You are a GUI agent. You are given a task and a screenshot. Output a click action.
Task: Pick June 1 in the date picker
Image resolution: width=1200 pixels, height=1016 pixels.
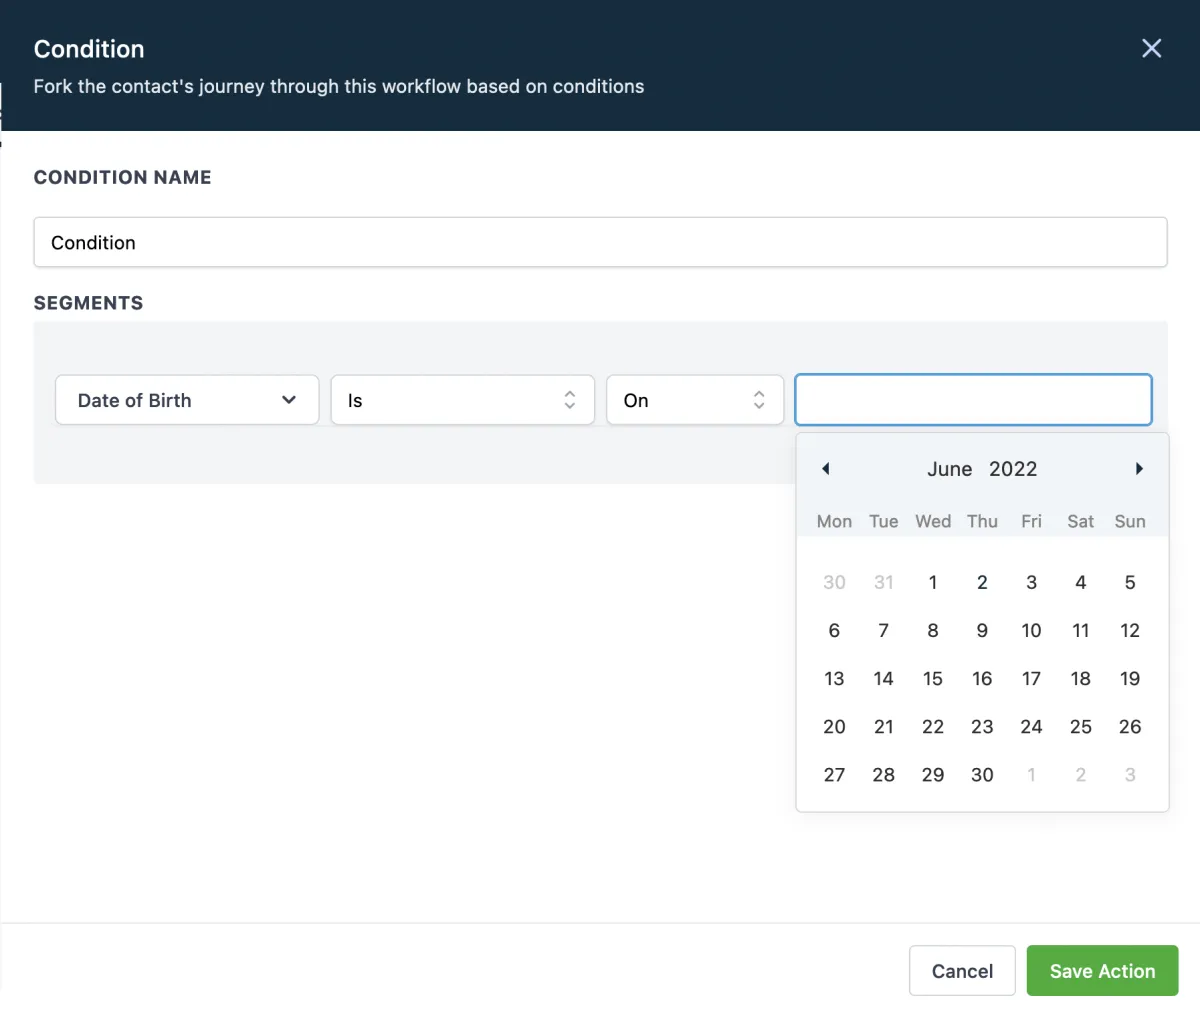[933, 583]
